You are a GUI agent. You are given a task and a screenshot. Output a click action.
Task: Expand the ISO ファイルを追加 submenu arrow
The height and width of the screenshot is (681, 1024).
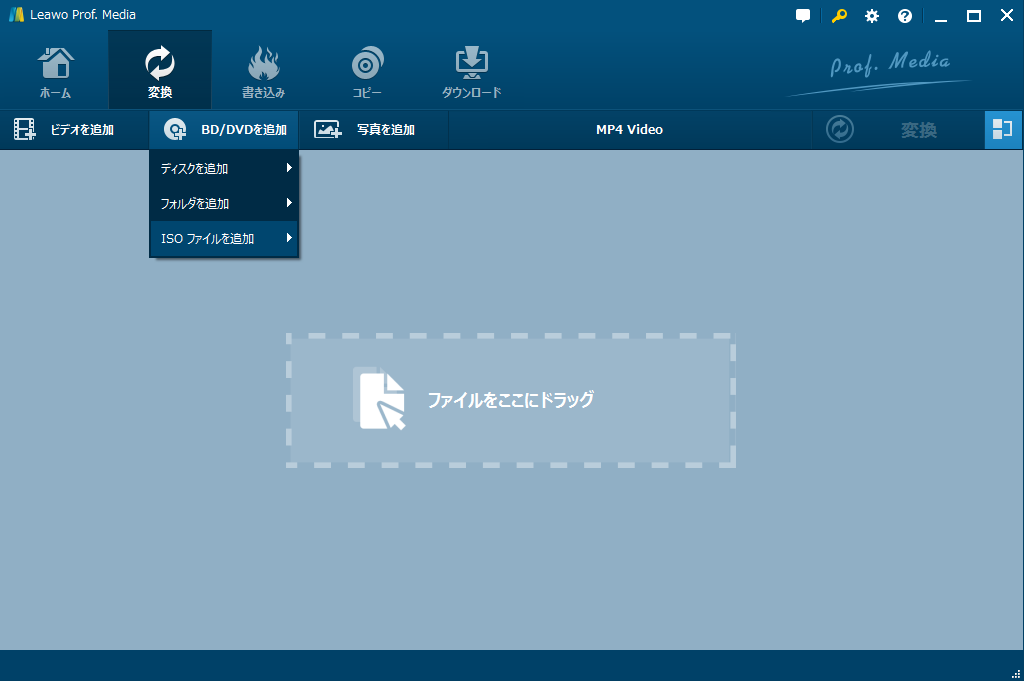pos(291,238)
